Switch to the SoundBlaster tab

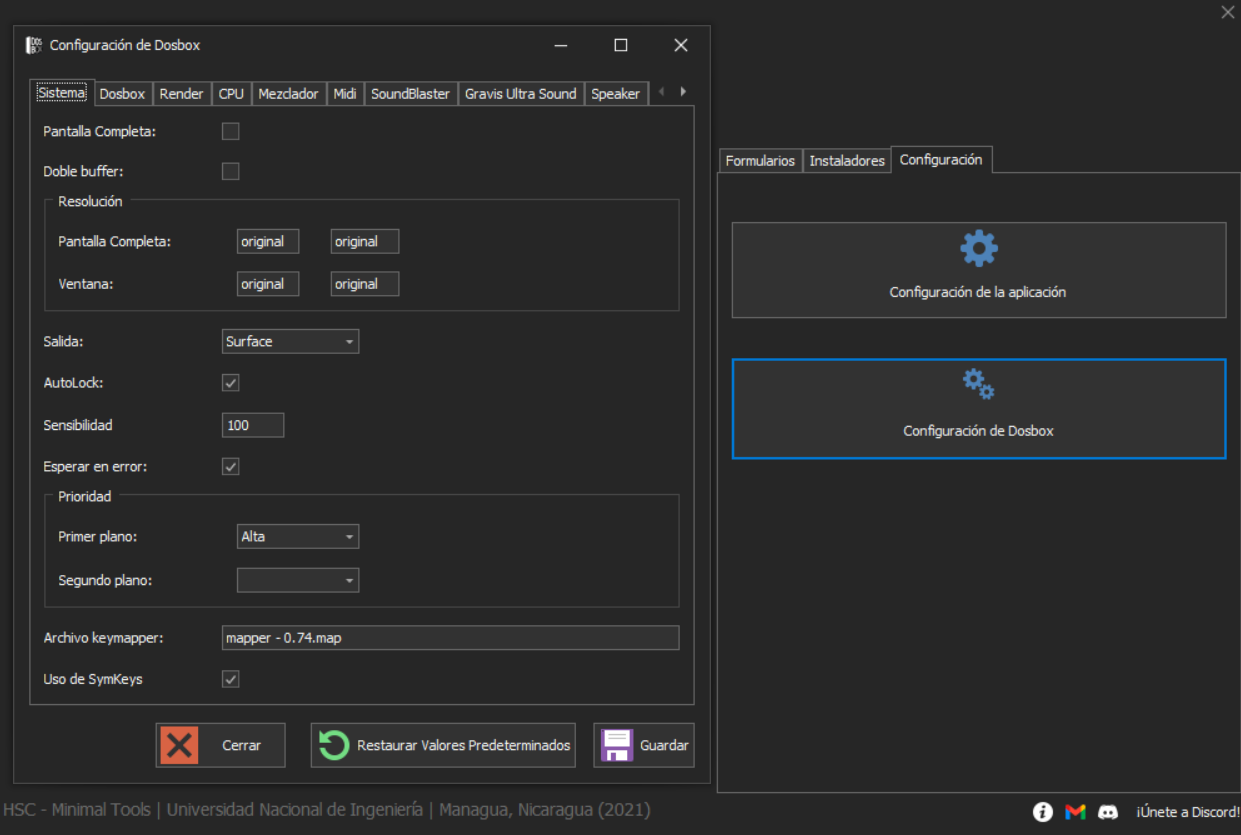coord(410,94)
